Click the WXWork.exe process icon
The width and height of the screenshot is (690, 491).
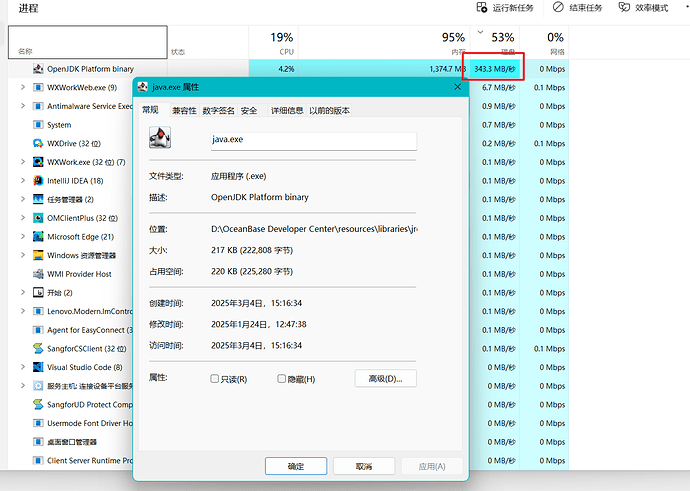(38, 162)
